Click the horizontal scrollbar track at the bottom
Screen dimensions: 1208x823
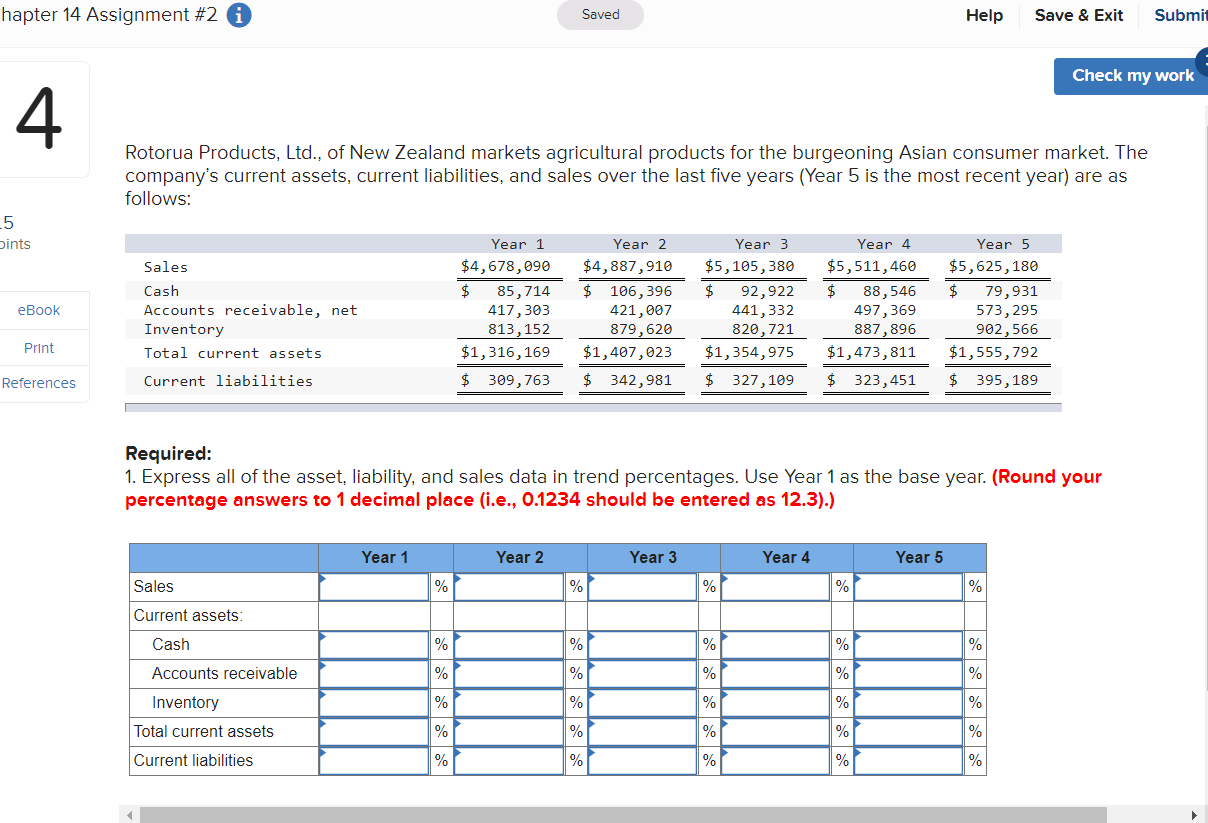coord(660,814)
